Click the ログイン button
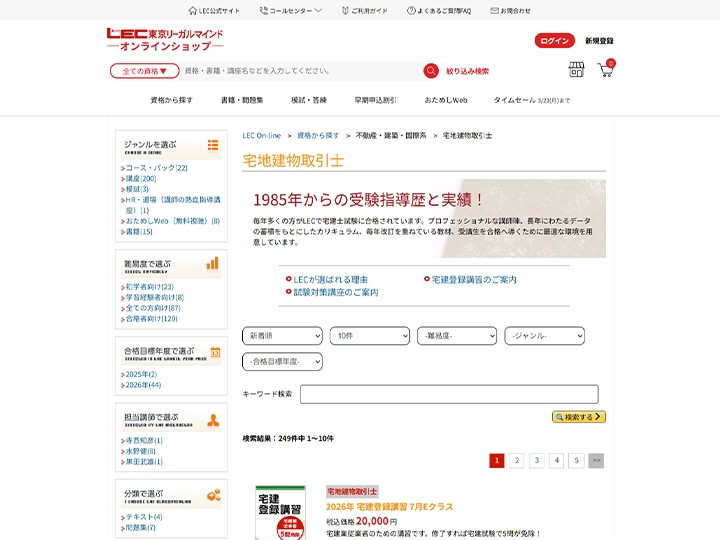The height and width of the screenshot is (540, 720). coord(554,40)
